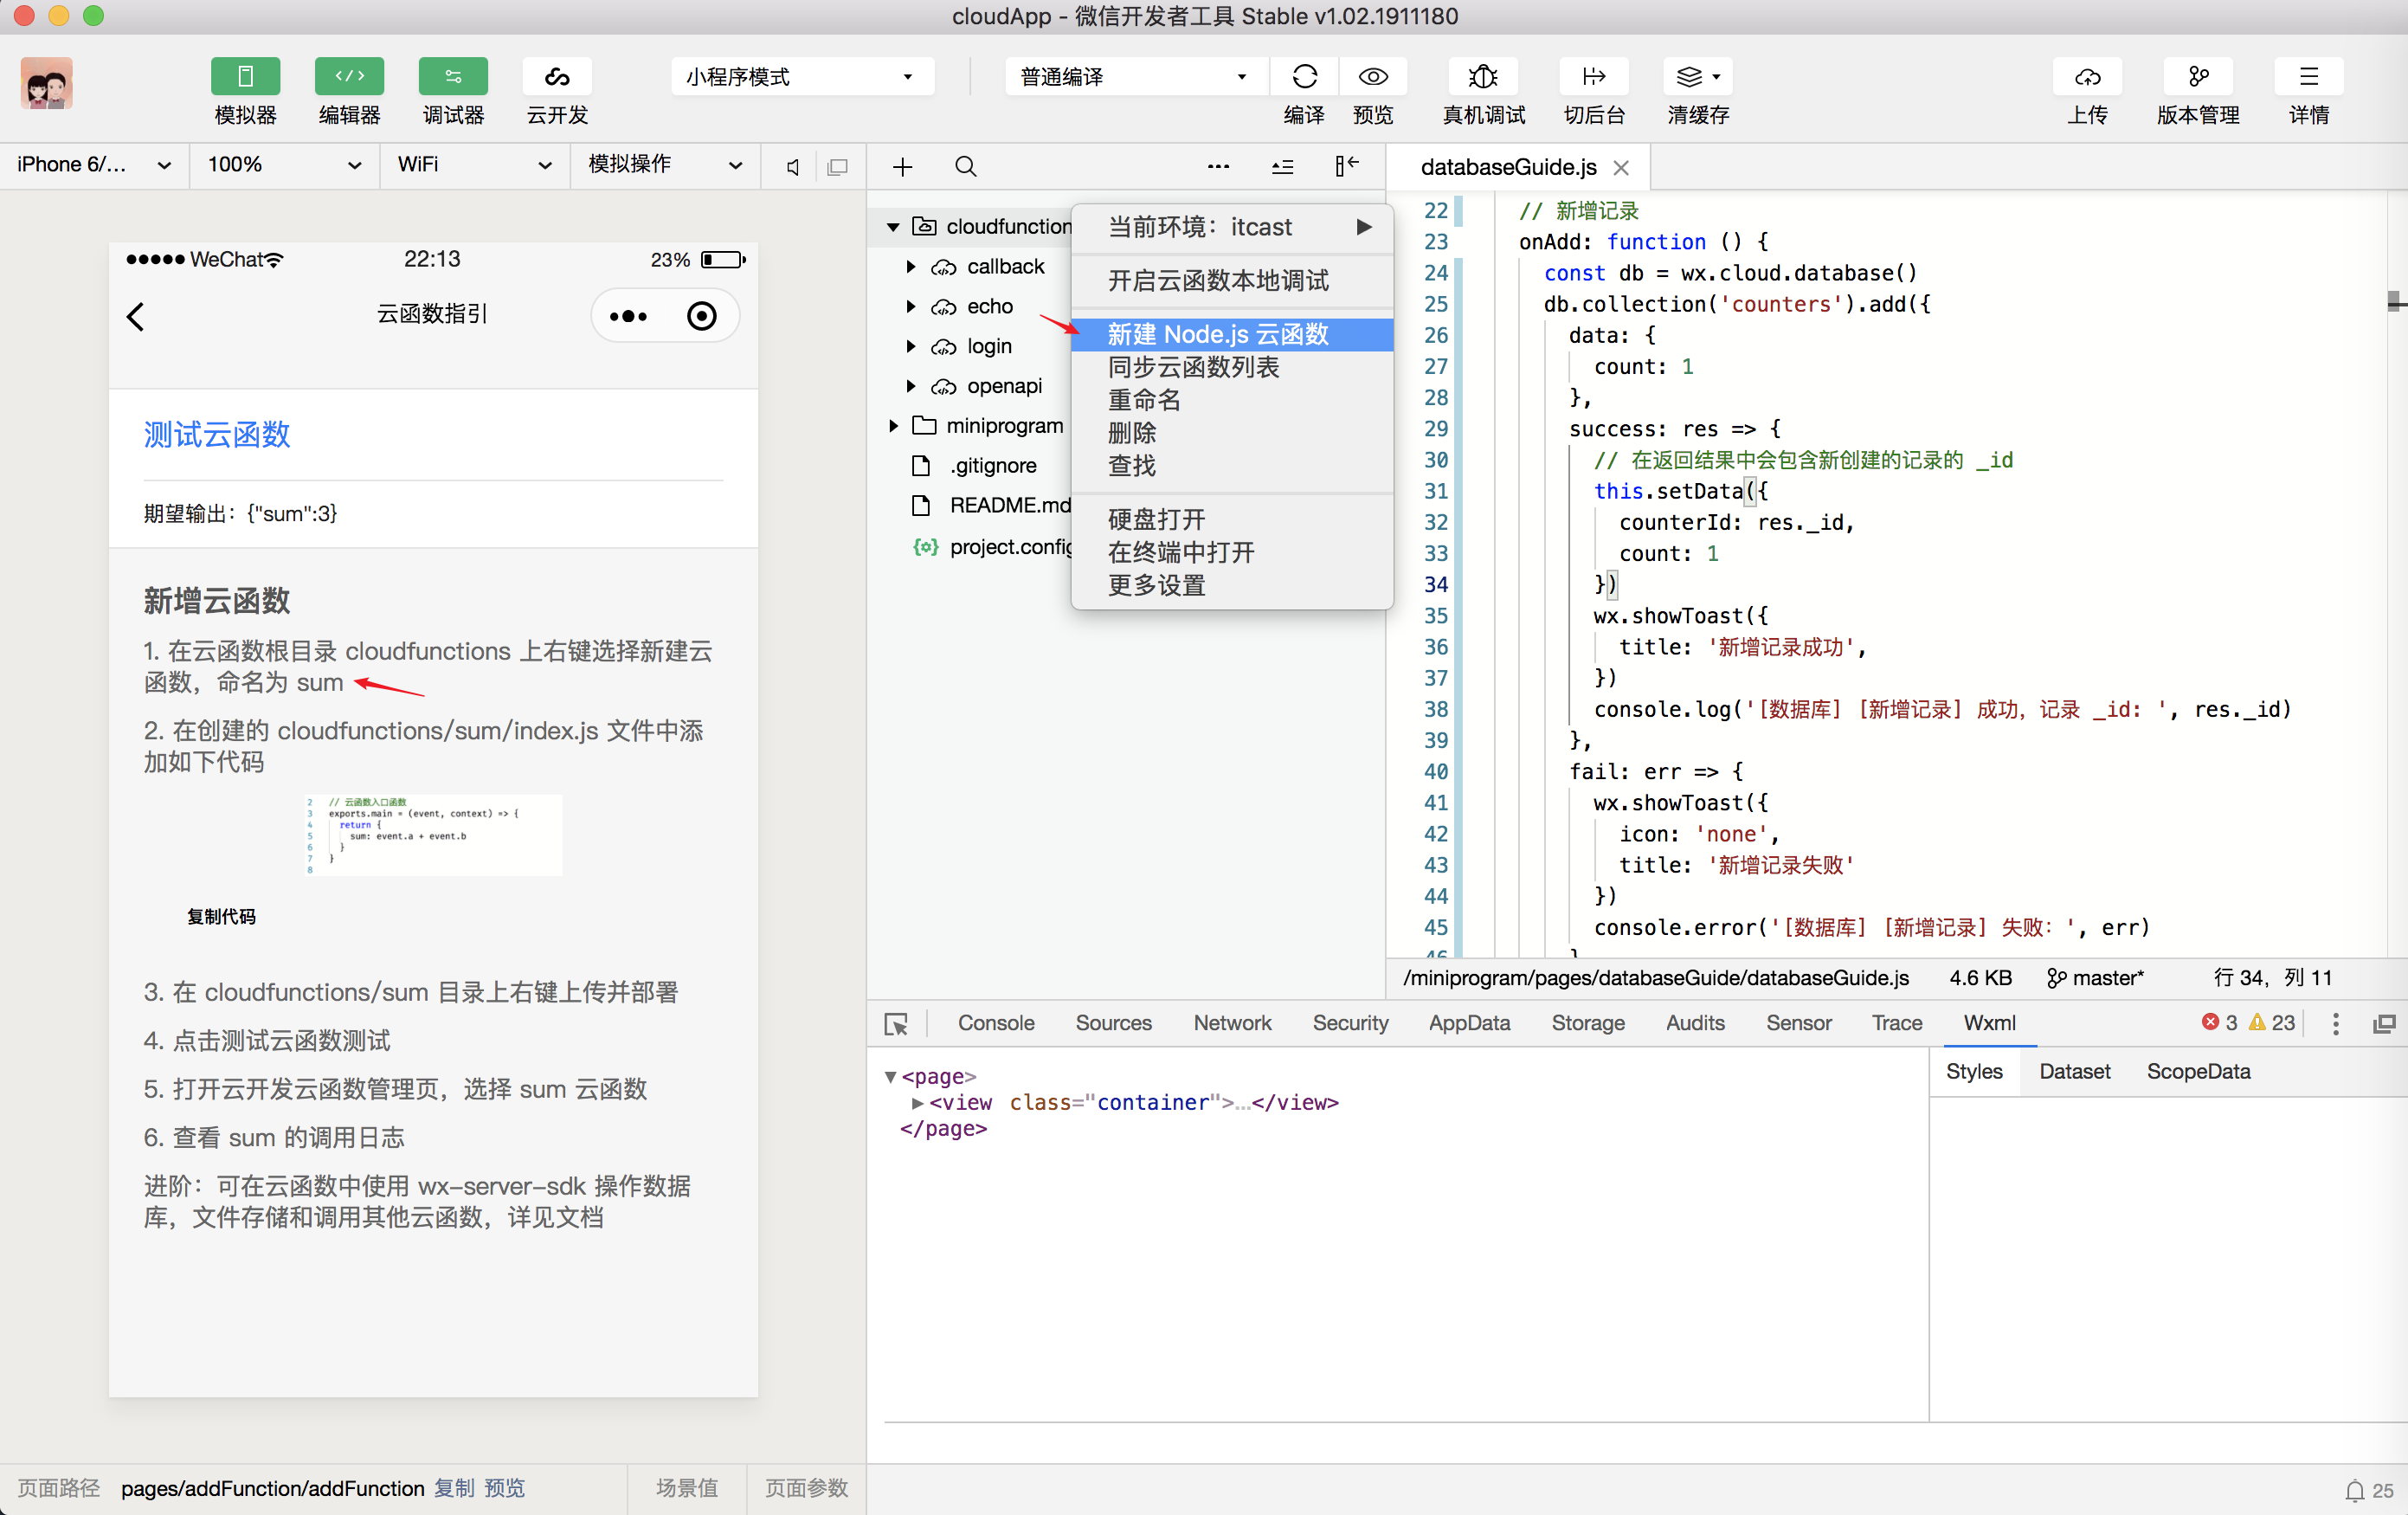Expand the login cloud function folder
2408x1515 pixels.
(x=911, y=346)
